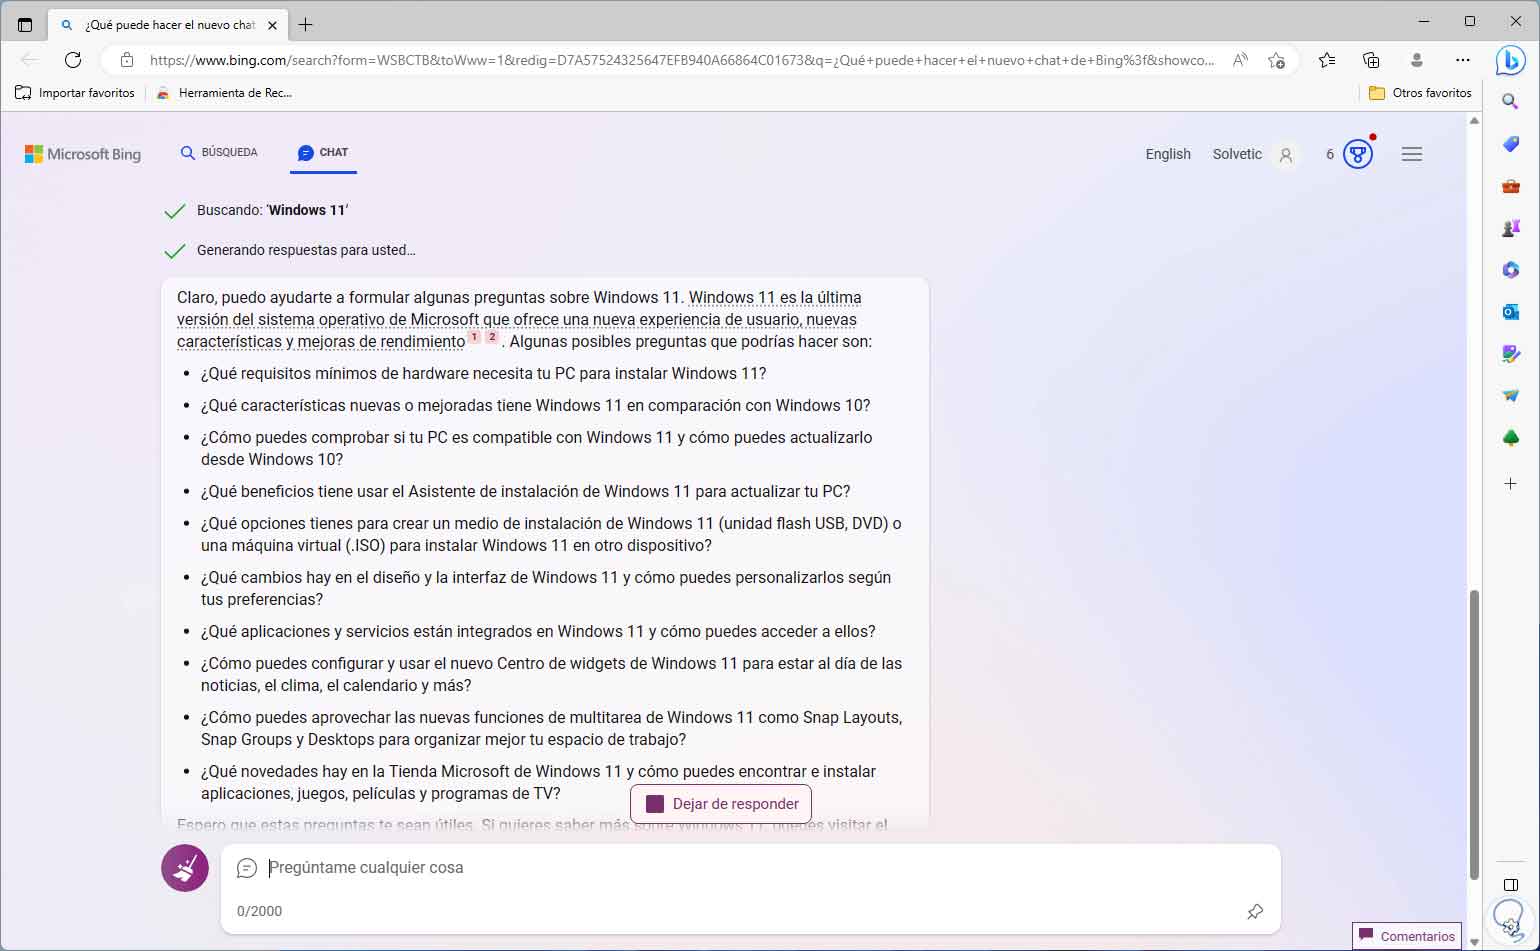
Task: Click the Microsoft Bing logo
Action: (83, 154)
